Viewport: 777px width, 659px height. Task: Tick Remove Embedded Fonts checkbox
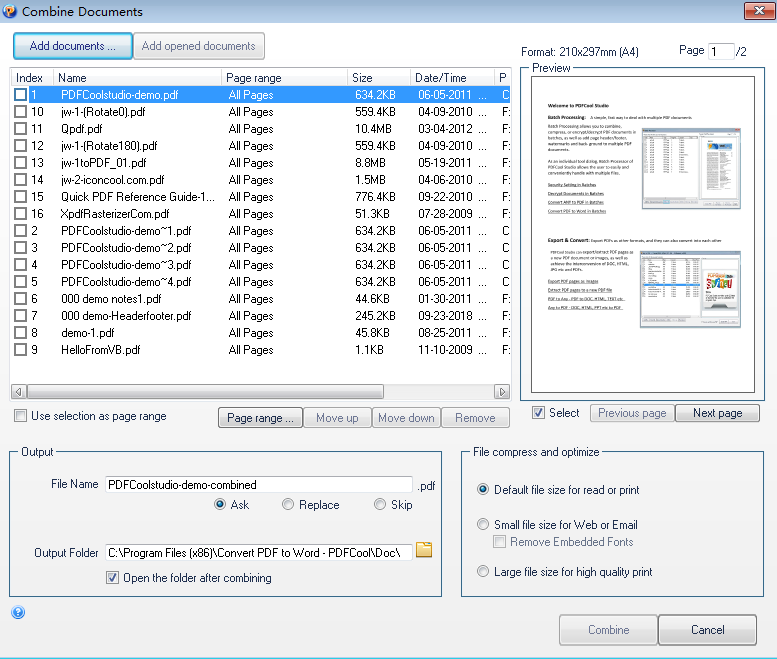[500, 542]
